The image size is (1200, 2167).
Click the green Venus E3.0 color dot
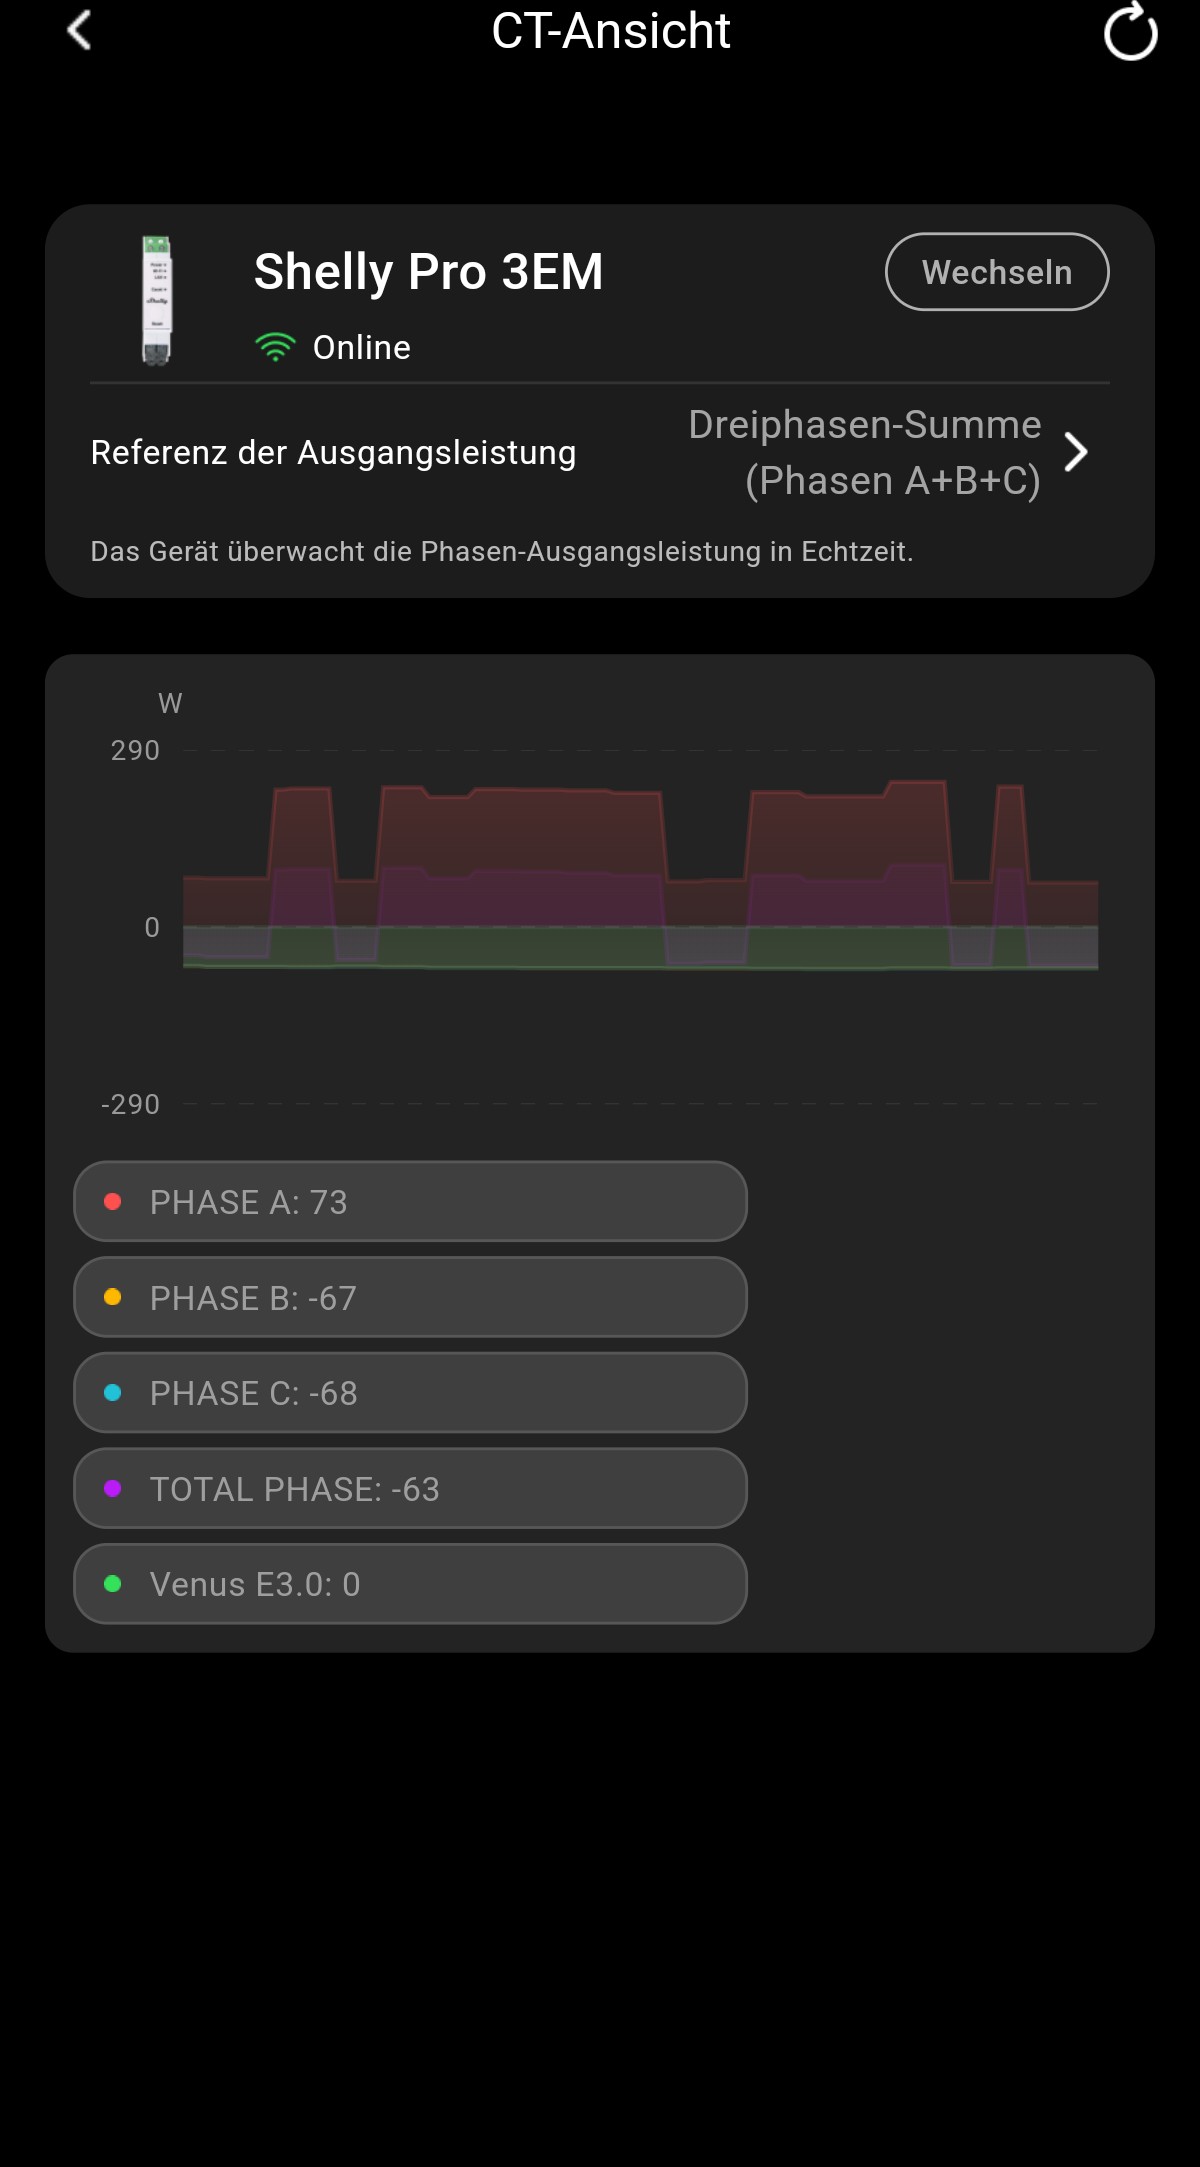pyautogui.click(x=113, y=1584)
